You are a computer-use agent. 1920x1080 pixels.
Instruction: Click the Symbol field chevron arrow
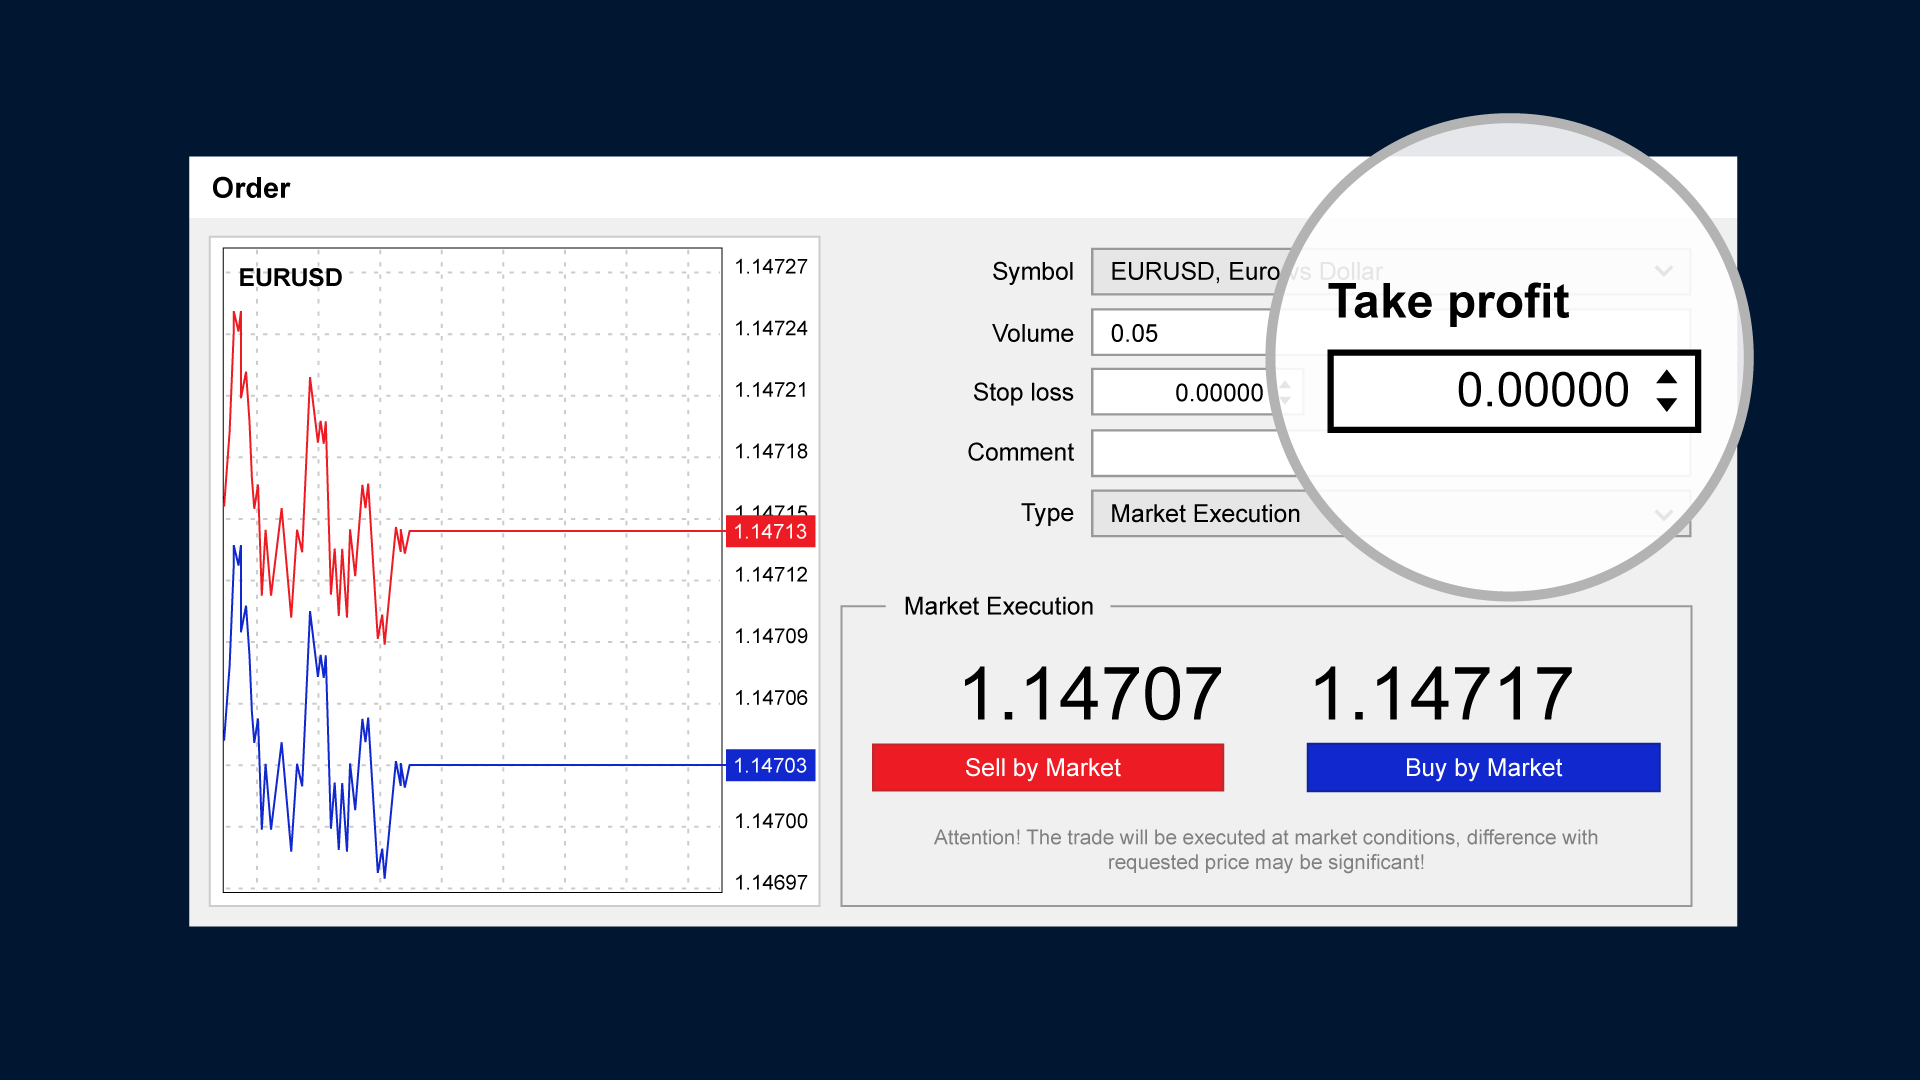click(1663, 272)
